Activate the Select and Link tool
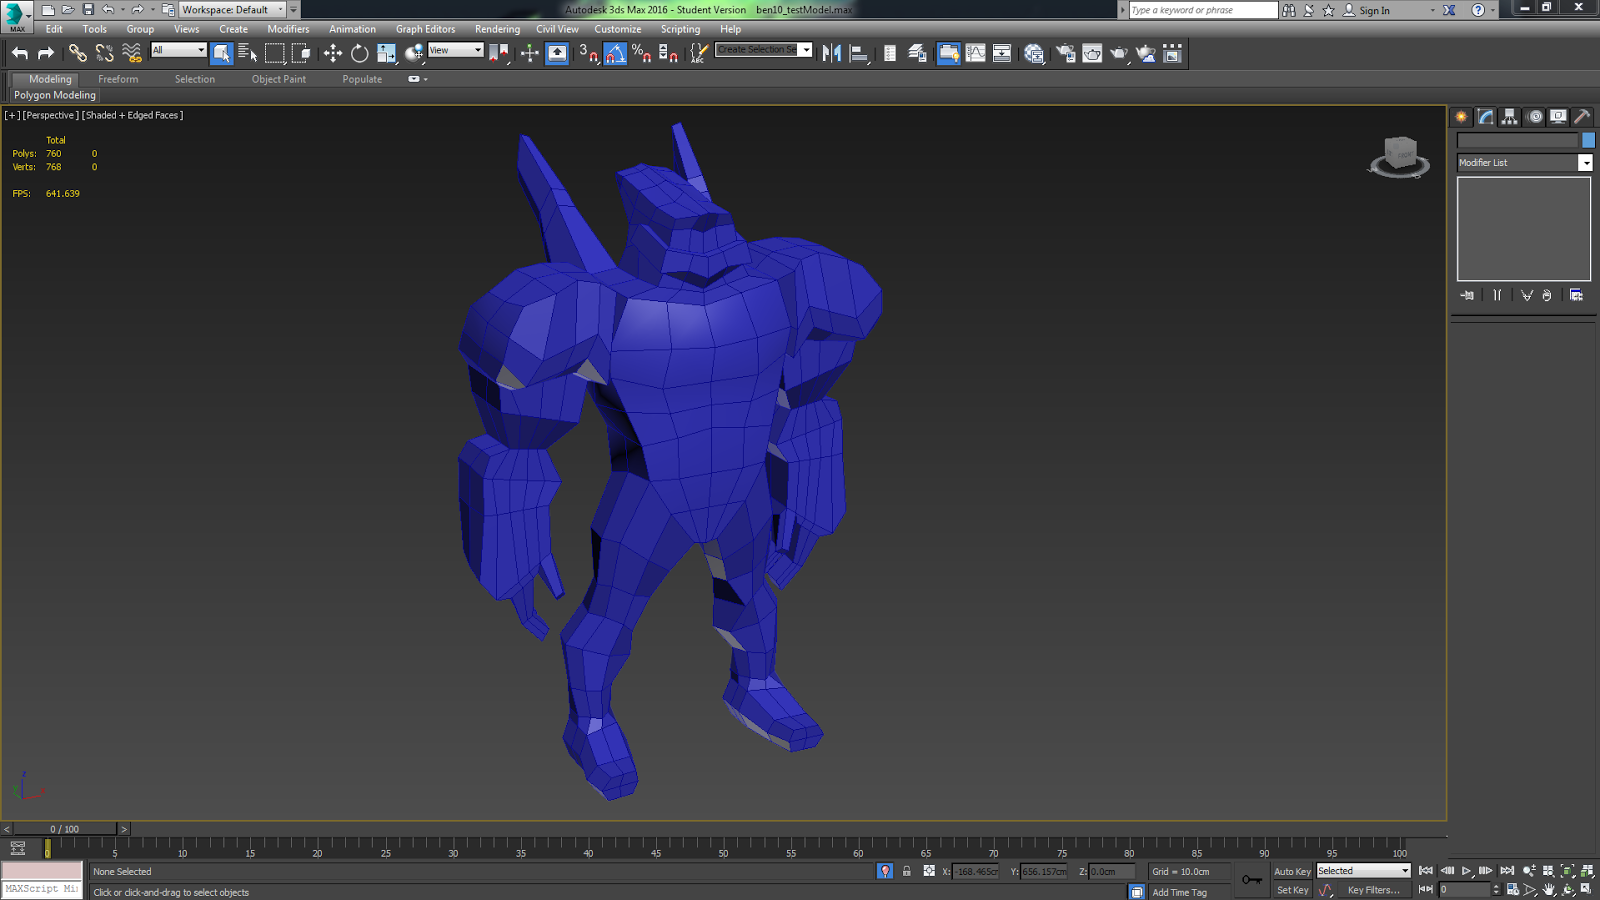Screen dimensions: 1600x900 tap(77, 53)
